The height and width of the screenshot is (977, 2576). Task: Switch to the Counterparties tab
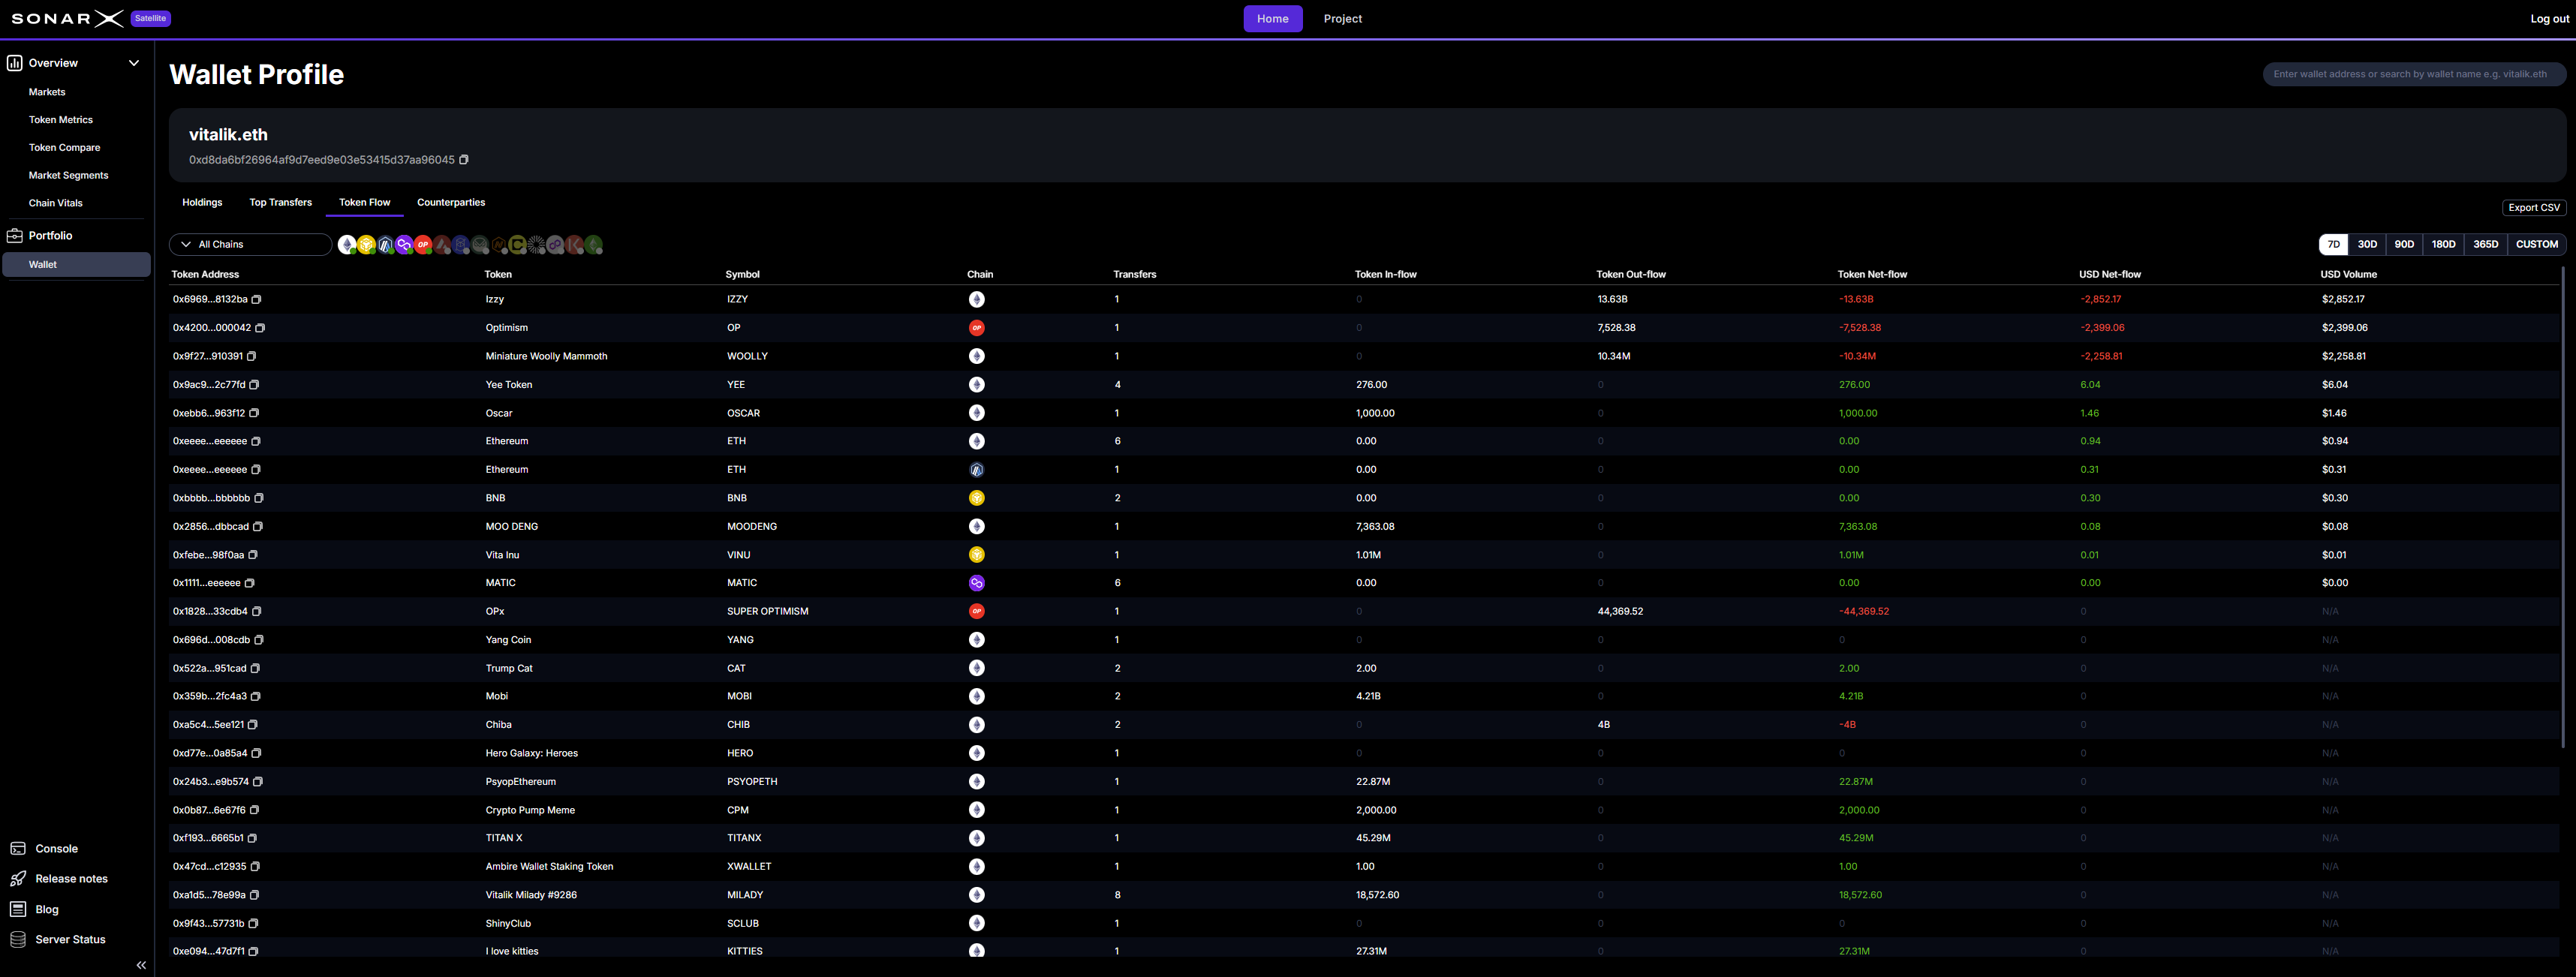point(451,202)
